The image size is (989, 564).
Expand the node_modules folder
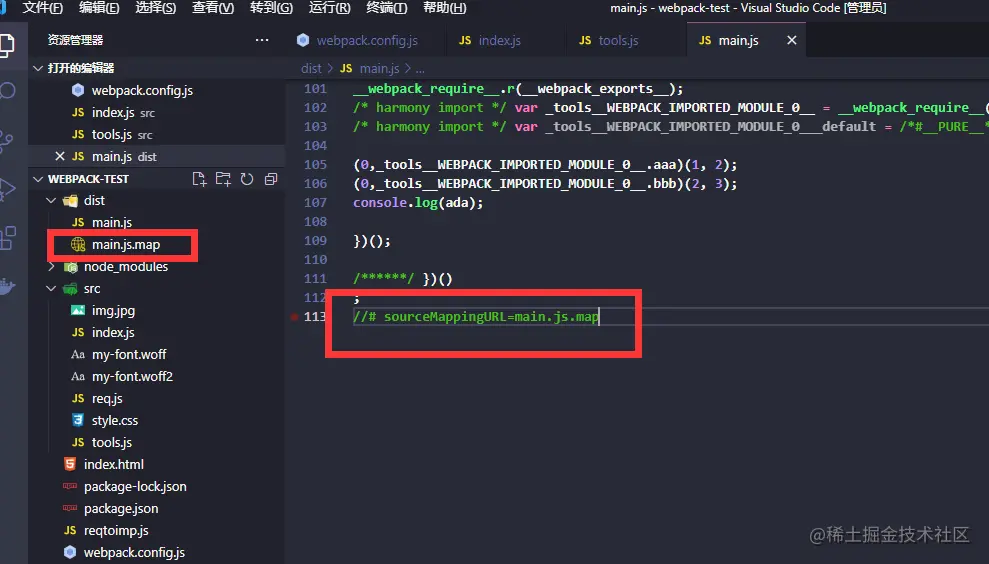[x=52, y=267]
